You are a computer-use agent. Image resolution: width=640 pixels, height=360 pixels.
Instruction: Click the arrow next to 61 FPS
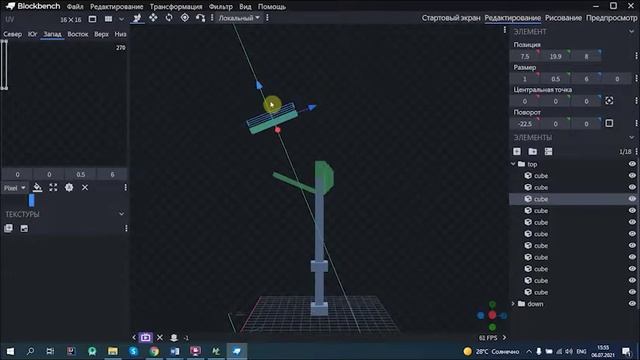(504, 338)
